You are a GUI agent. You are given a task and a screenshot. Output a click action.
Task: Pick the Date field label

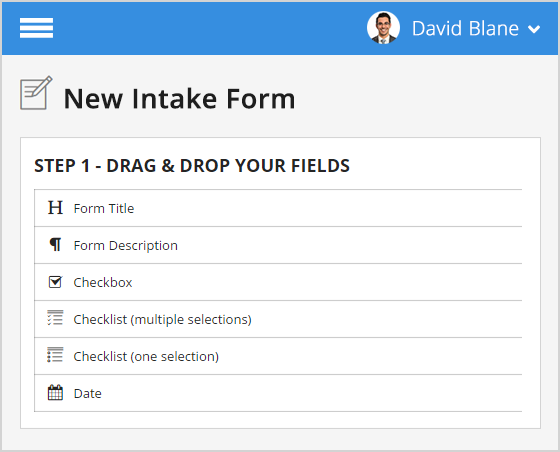pyautogui.click(x=88, y=393)
